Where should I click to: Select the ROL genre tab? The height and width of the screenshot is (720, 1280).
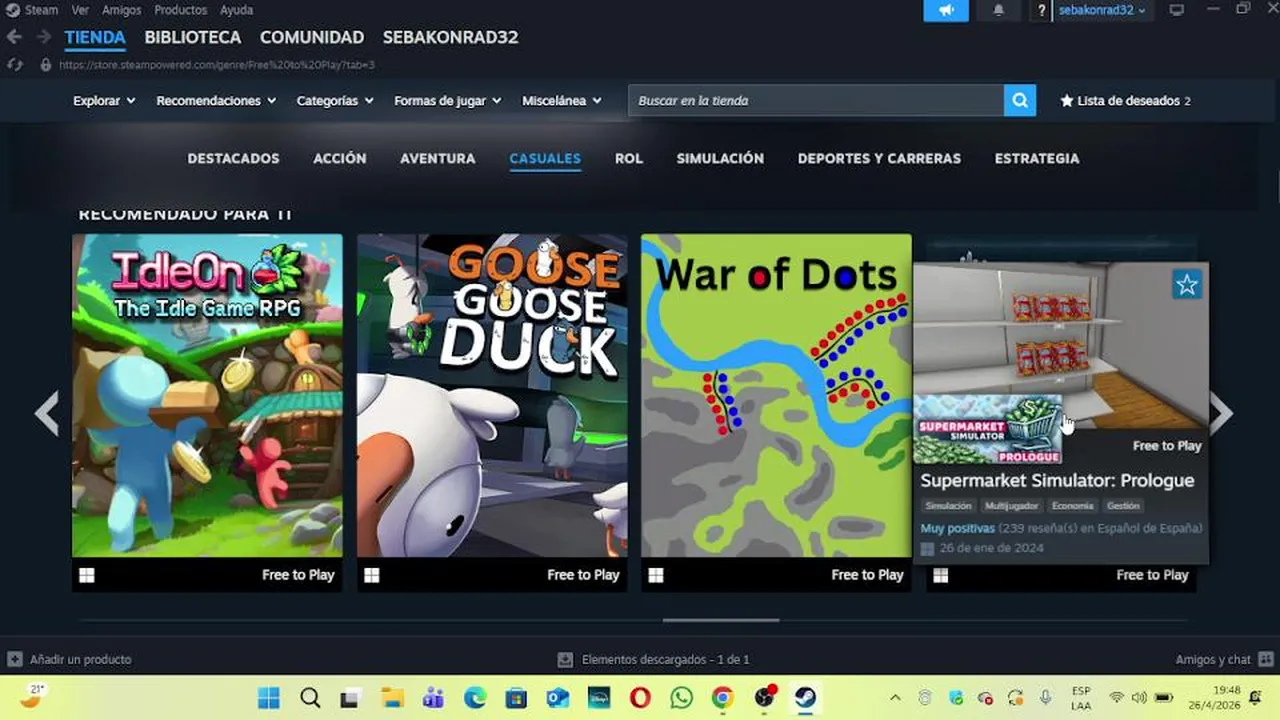coord(629,158)
